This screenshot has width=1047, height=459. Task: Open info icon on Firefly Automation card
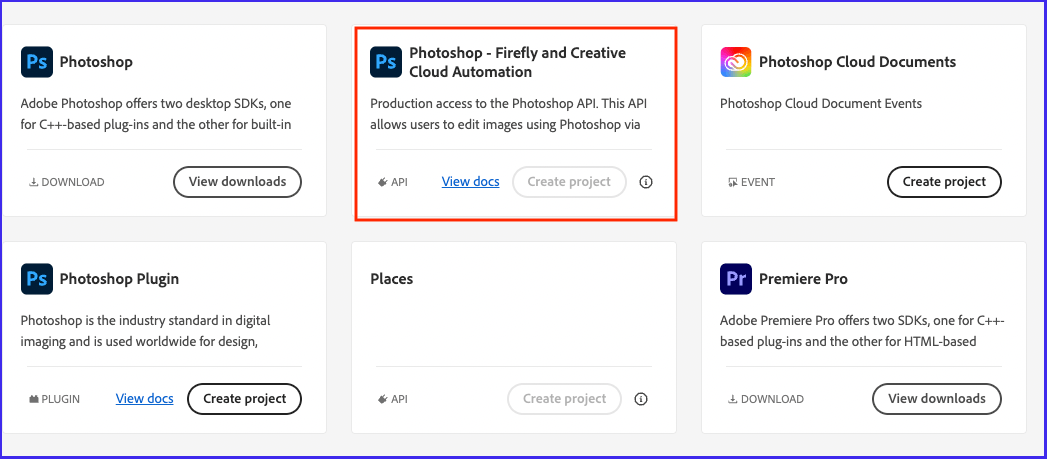[646, 182]
